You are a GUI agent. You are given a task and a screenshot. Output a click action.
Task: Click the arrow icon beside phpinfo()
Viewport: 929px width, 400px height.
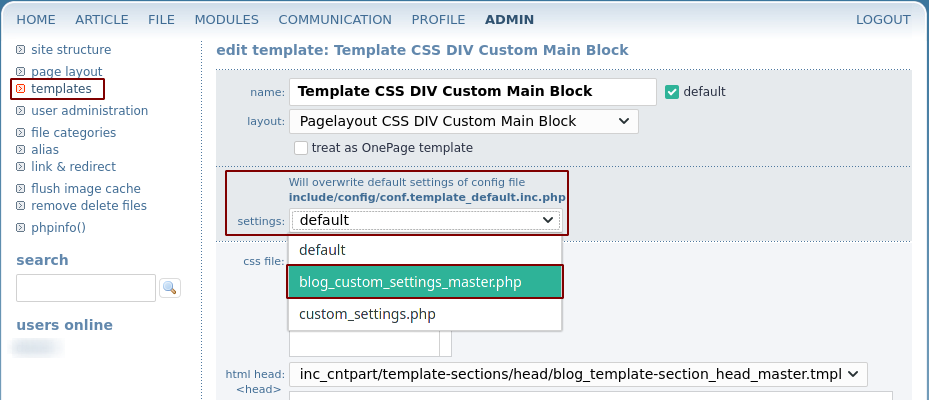click(21, 228)
